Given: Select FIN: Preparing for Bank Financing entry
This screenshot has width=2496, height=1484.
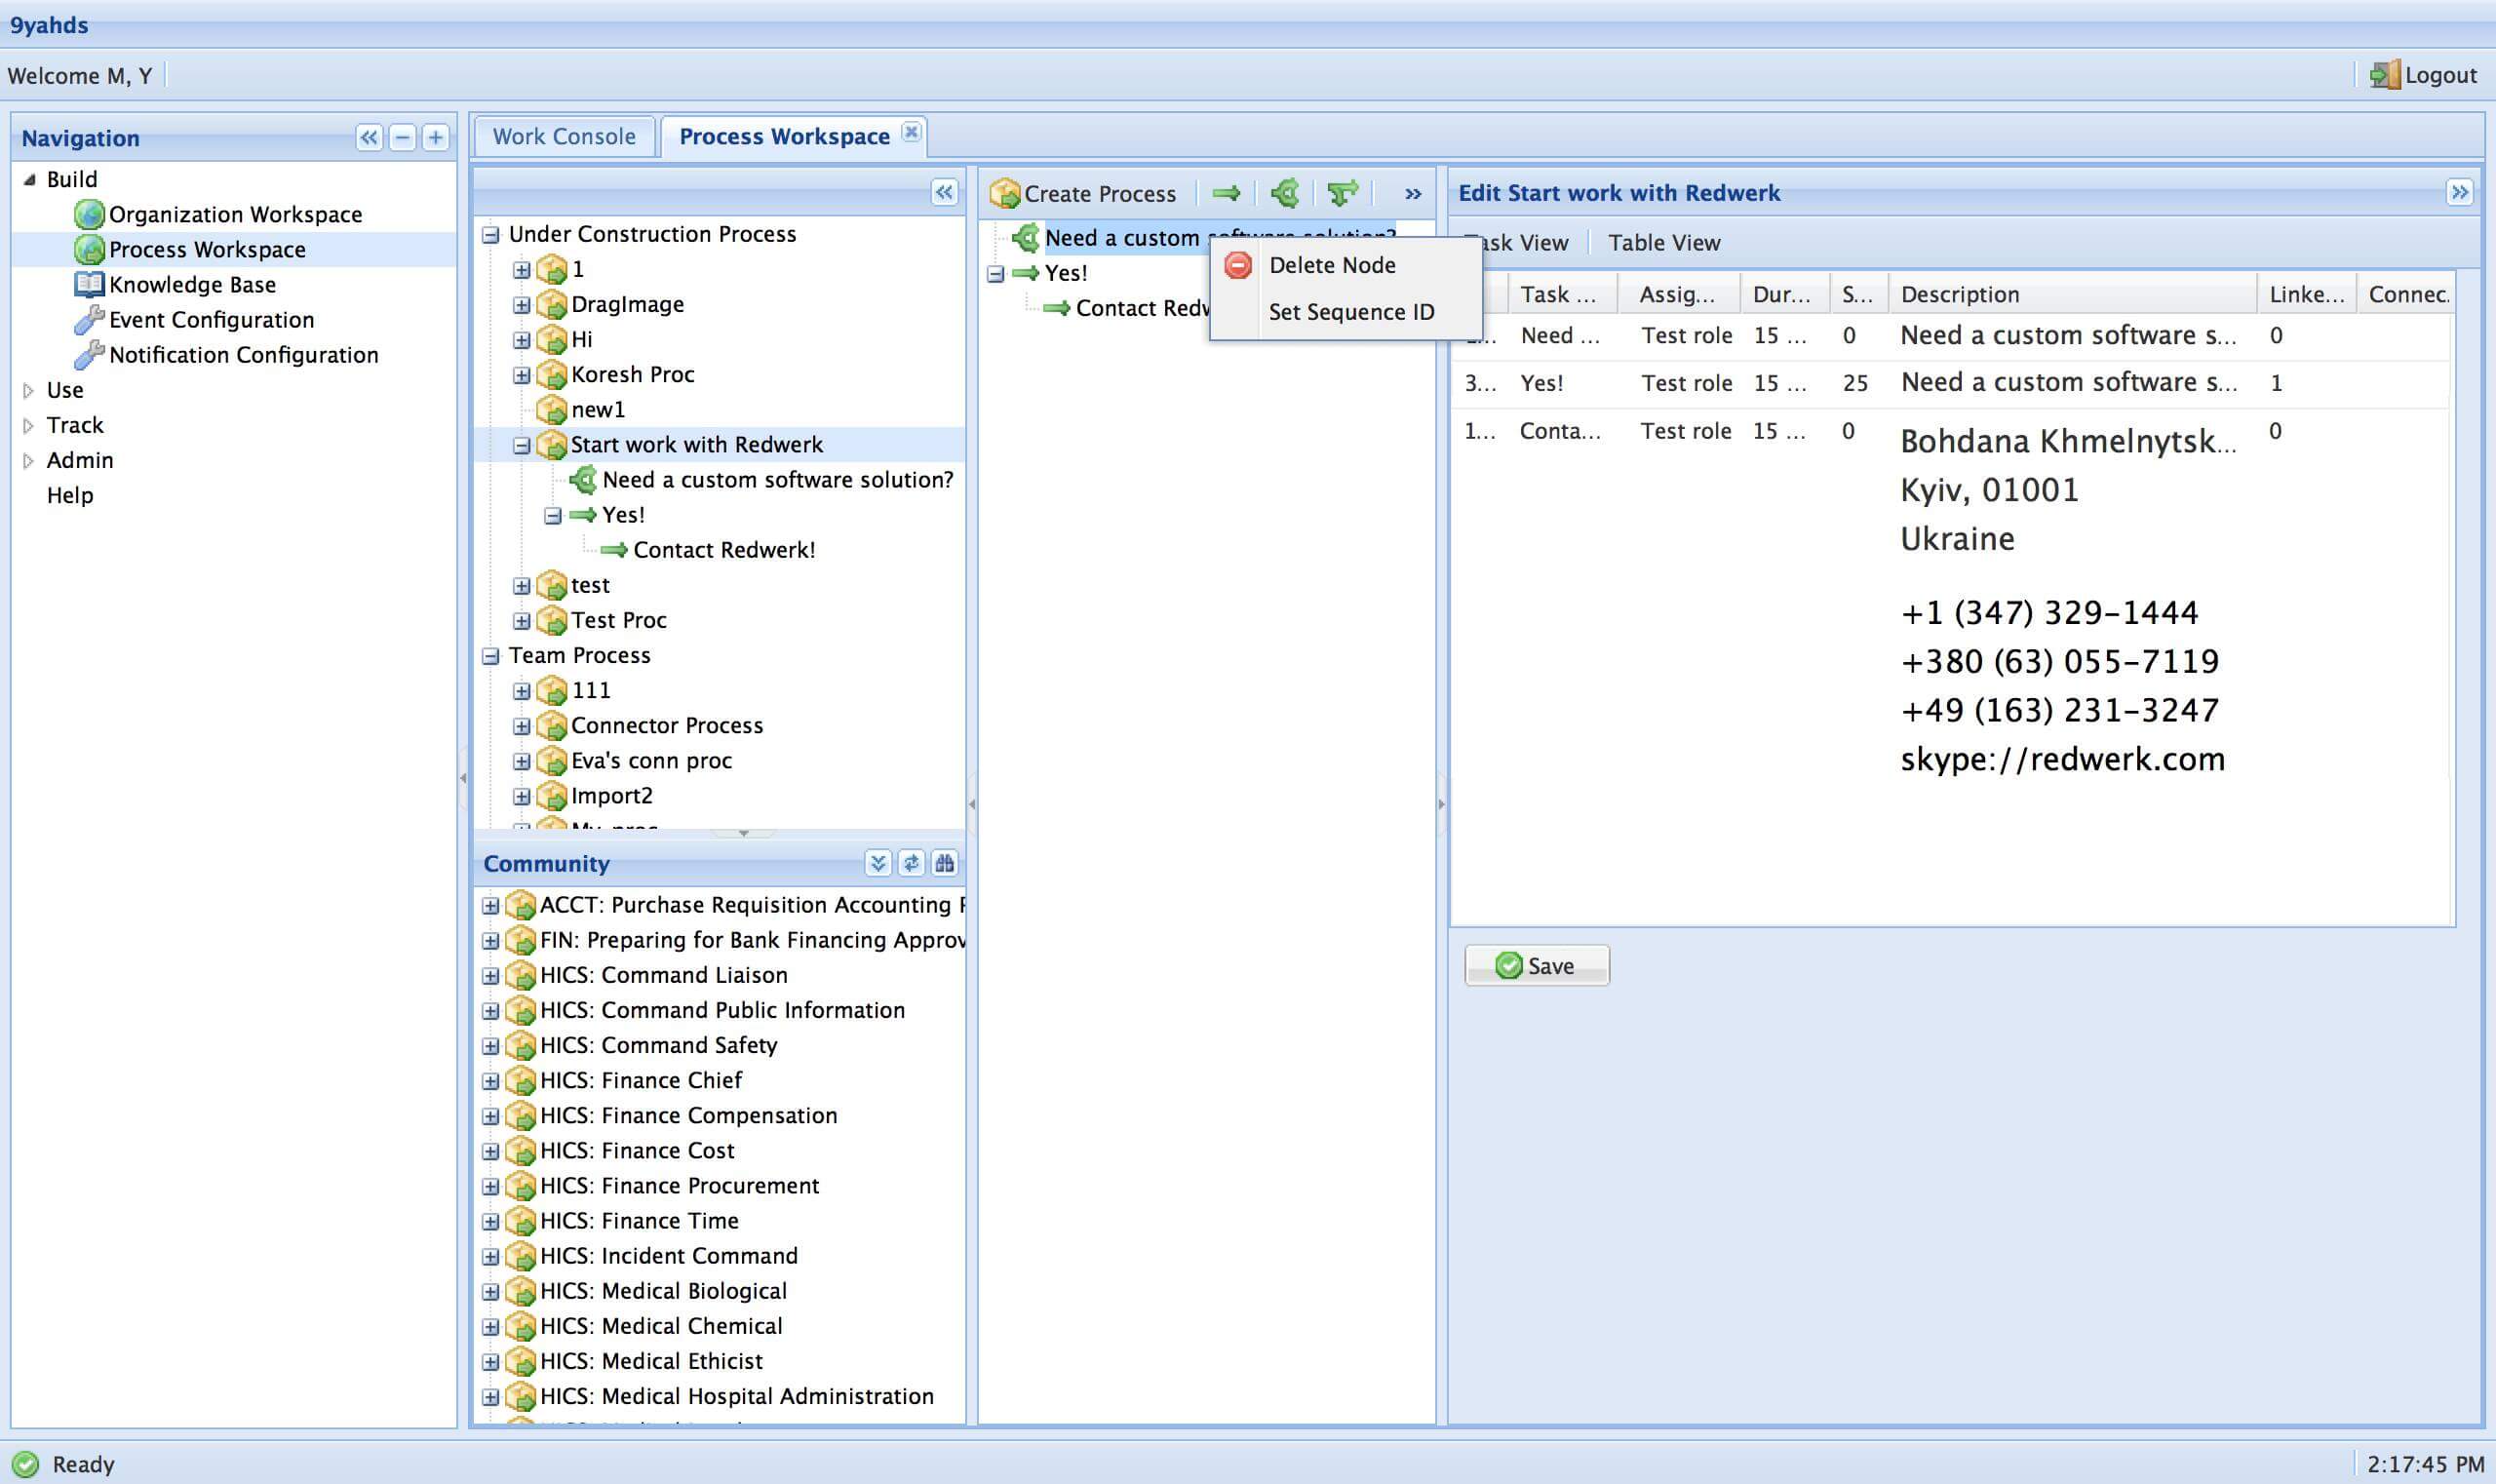Looking at the screenshot, I should (752, 940).
